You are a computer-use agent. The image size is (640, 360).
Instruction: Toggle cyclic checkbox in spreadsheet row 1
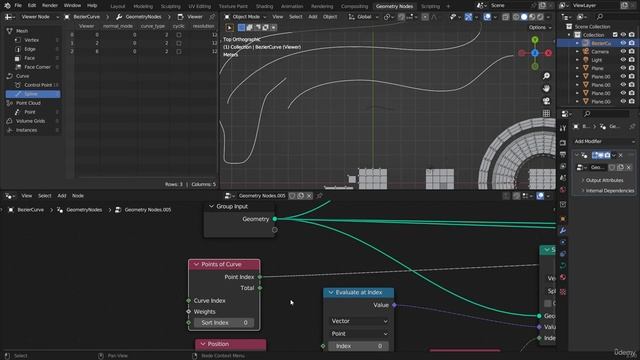click(179, 43)
